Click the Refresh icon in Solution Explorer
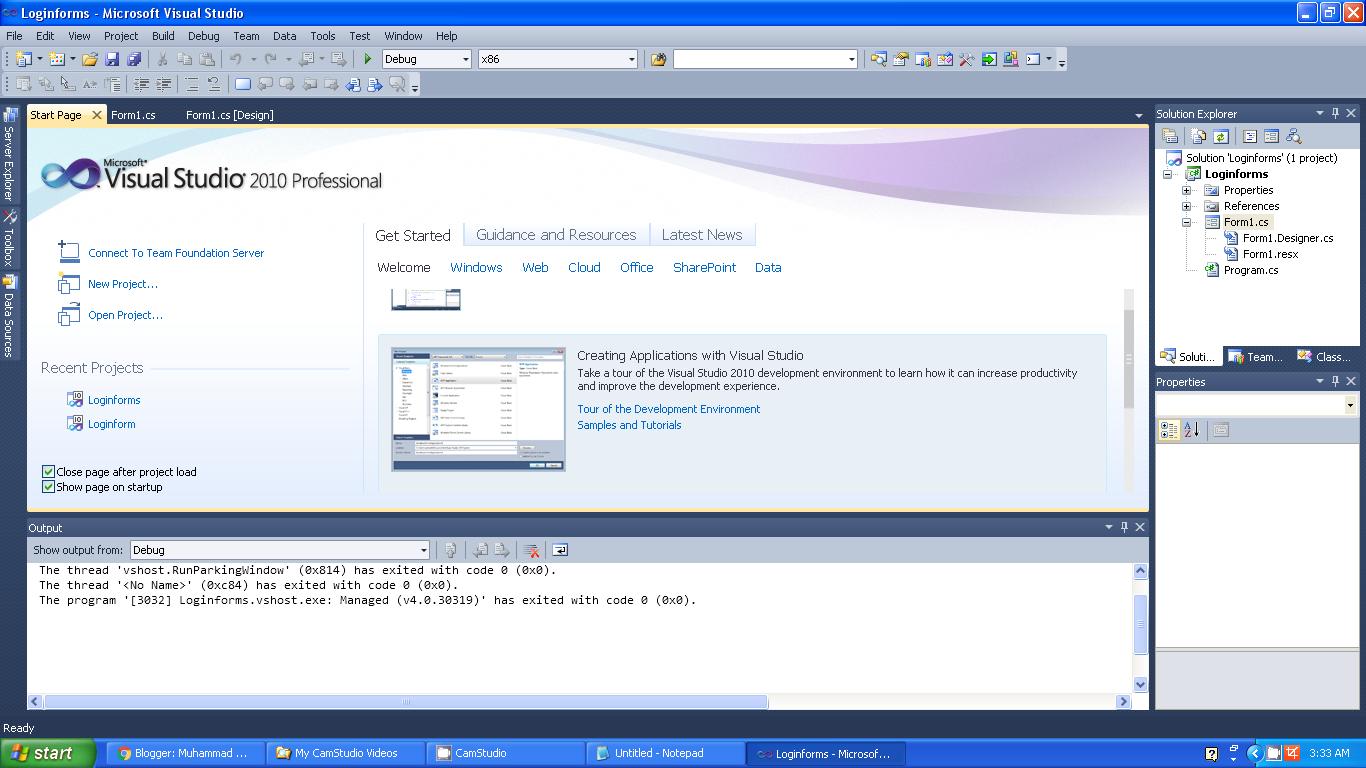The image size is (1366, 768). coord(1221,136)
